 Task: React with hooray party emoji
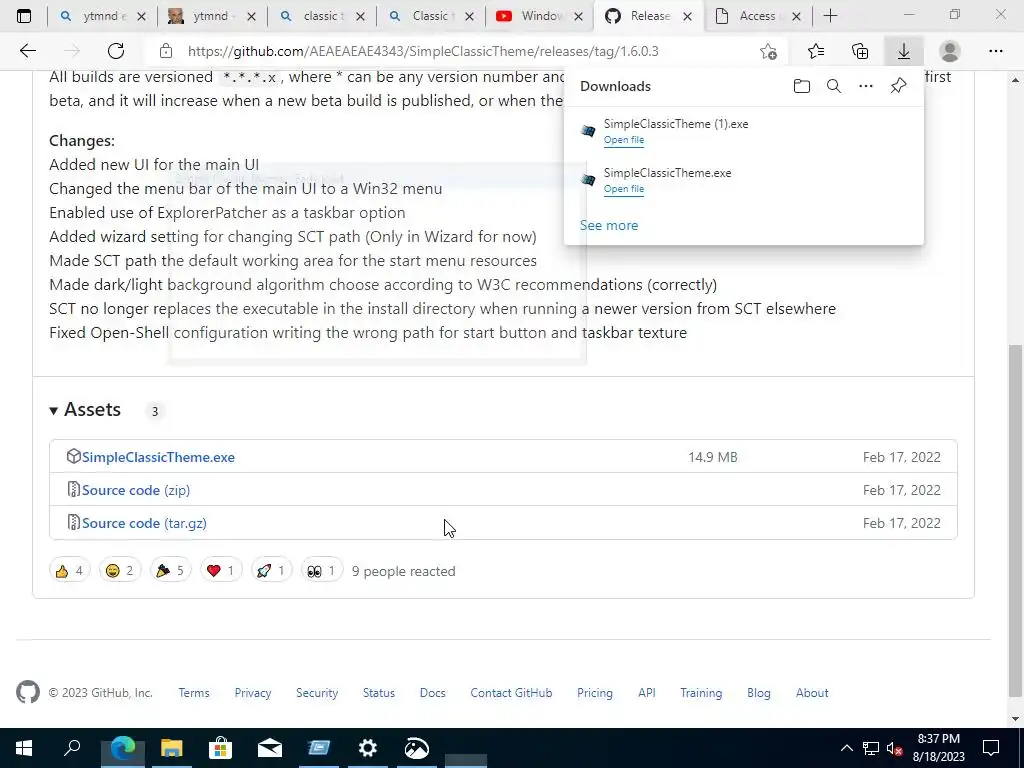(x=170, y=571)
